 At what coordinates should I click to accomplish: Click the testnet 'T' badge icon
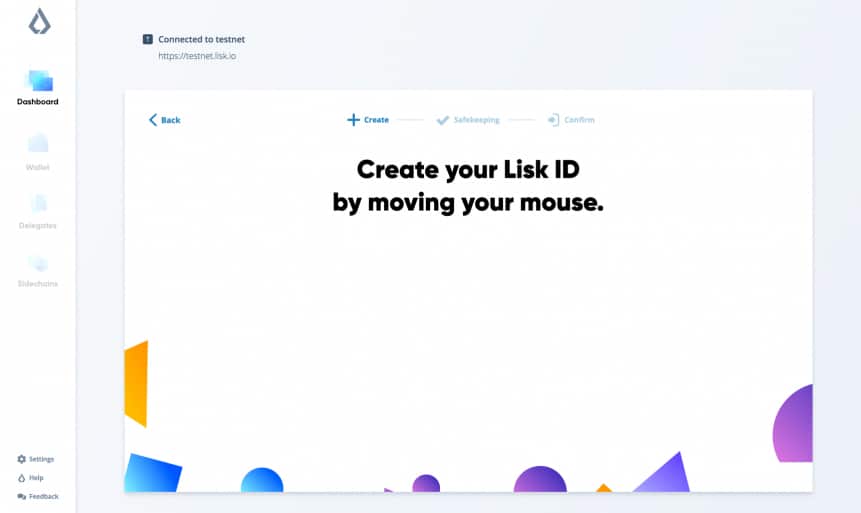pos(148,40)
